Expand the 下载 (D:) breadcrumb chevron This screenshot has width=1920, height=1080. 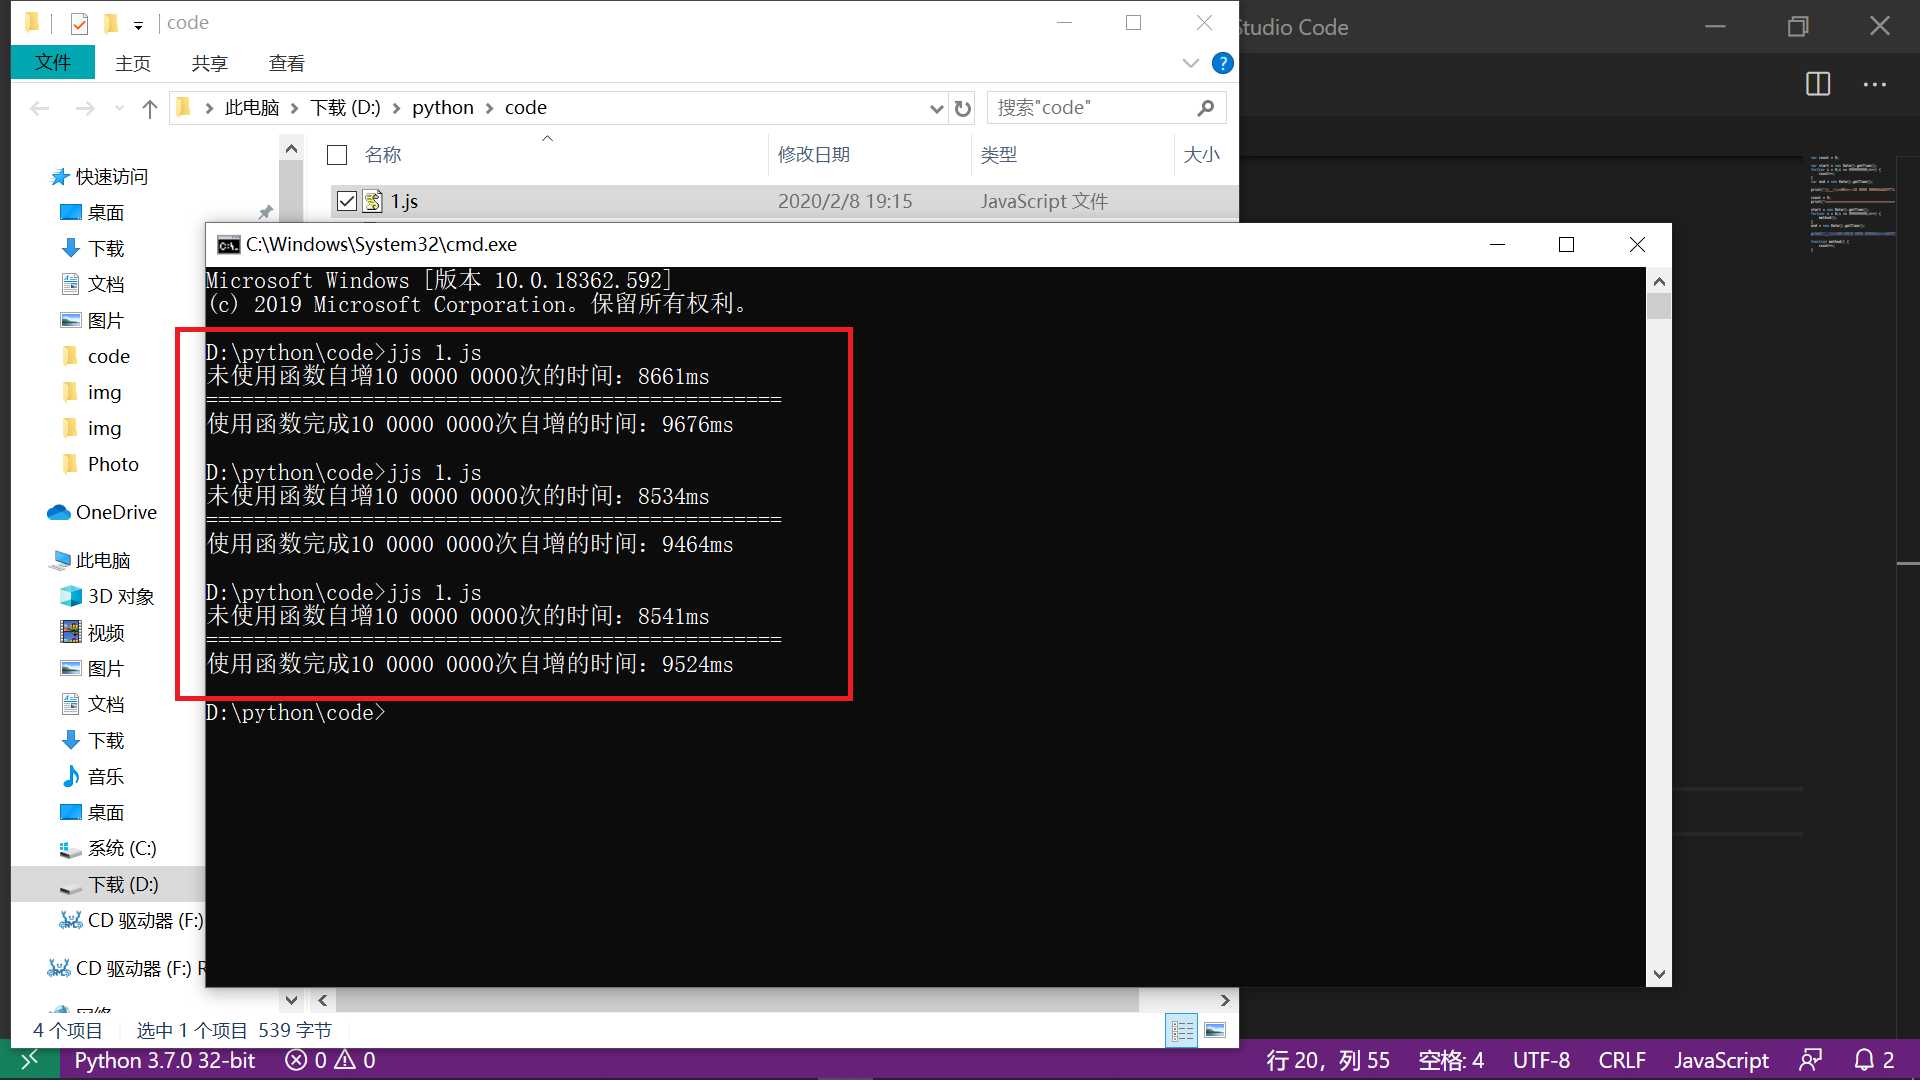396,108
